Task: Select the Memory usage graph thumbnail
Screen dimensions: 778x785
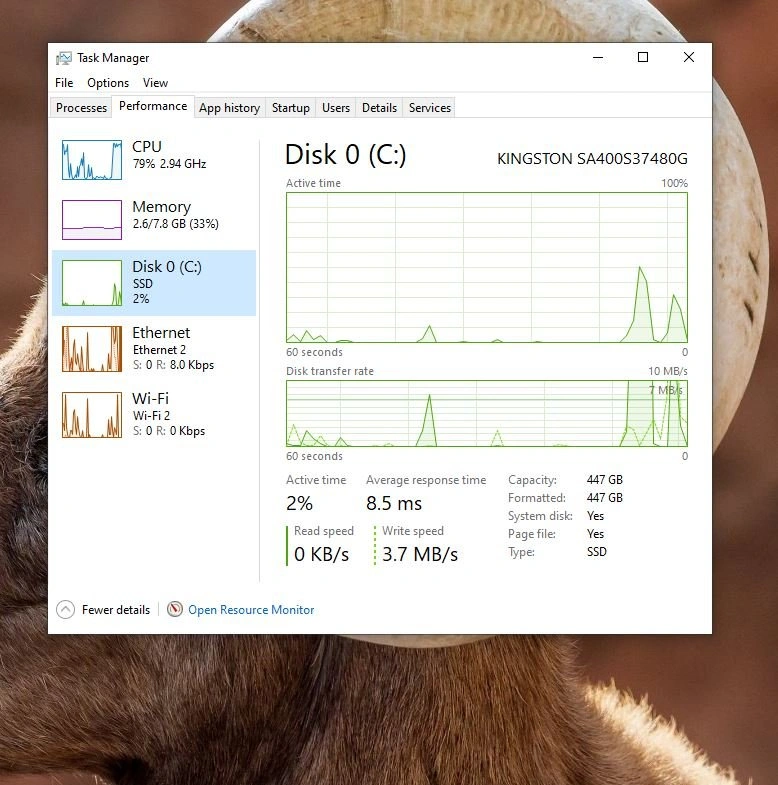Action: (x=92, y=220)
